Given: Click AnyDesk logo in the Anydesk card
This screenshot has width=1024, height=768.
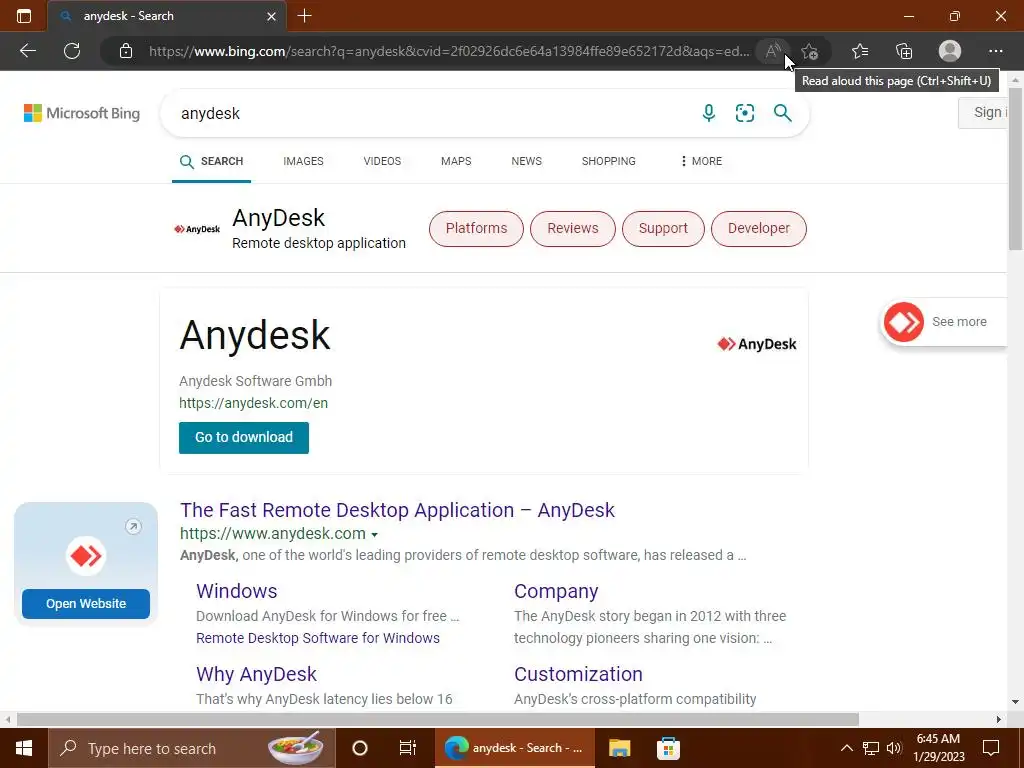Looking at the screenshot, I should point(756,344).
